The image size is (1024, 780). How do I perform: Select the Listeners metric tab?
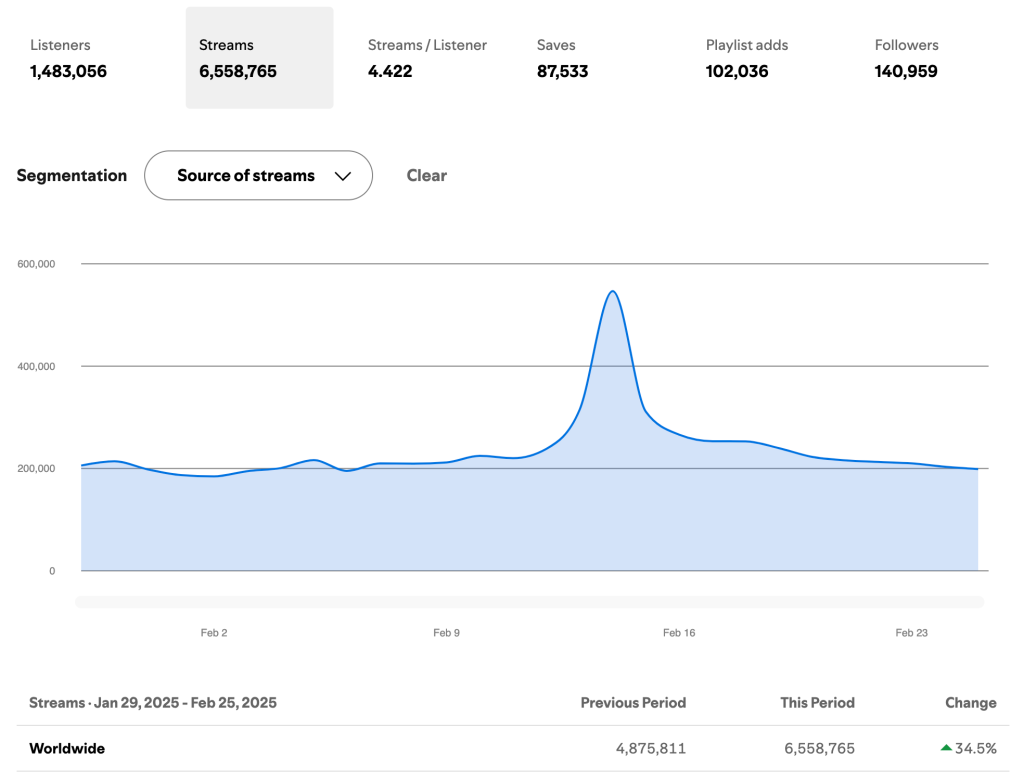tap(90, 57)
